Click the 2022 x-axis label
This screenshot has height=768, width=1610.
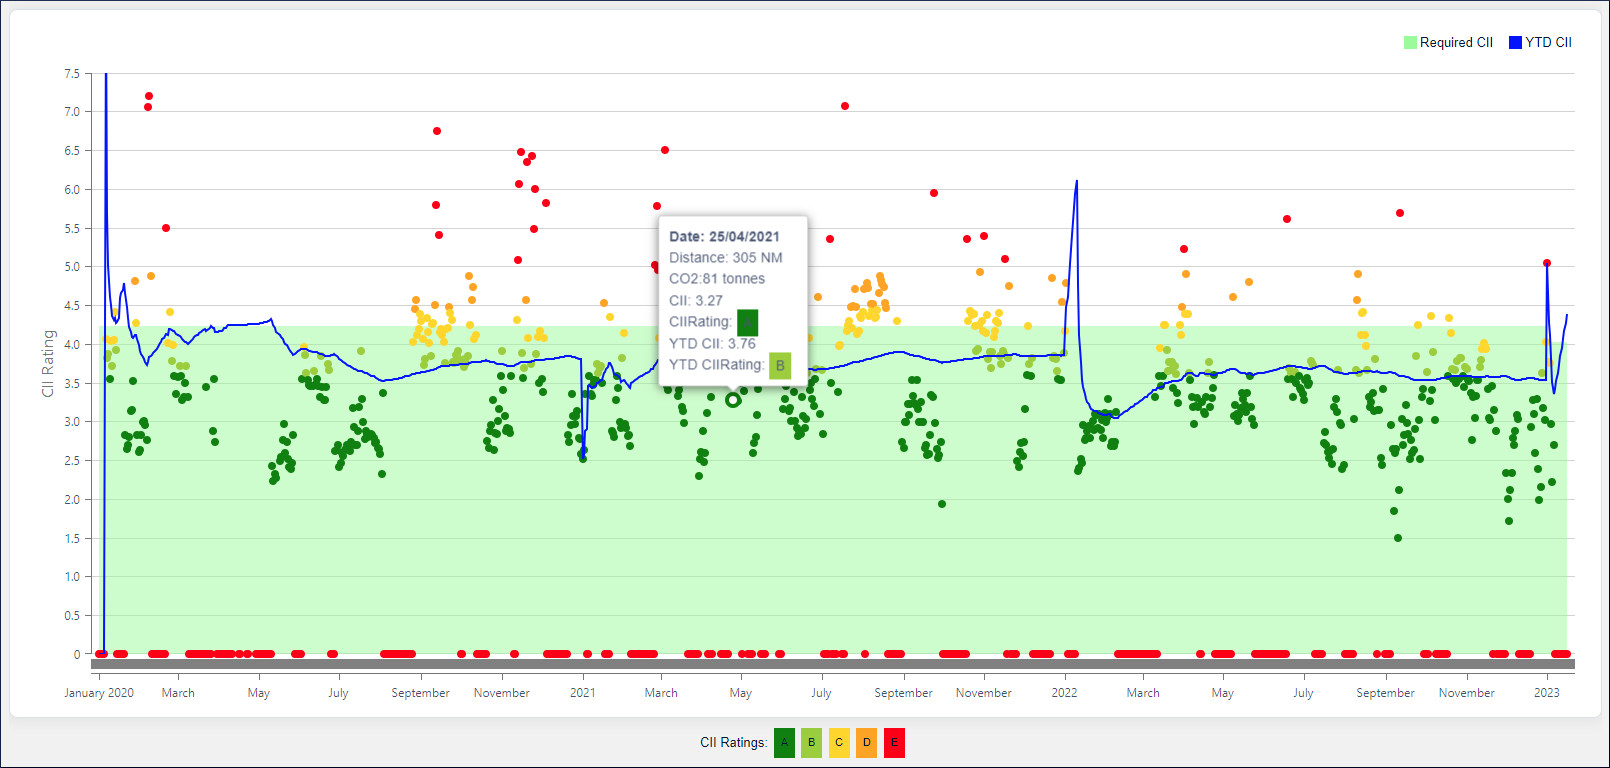[1064, 693]
